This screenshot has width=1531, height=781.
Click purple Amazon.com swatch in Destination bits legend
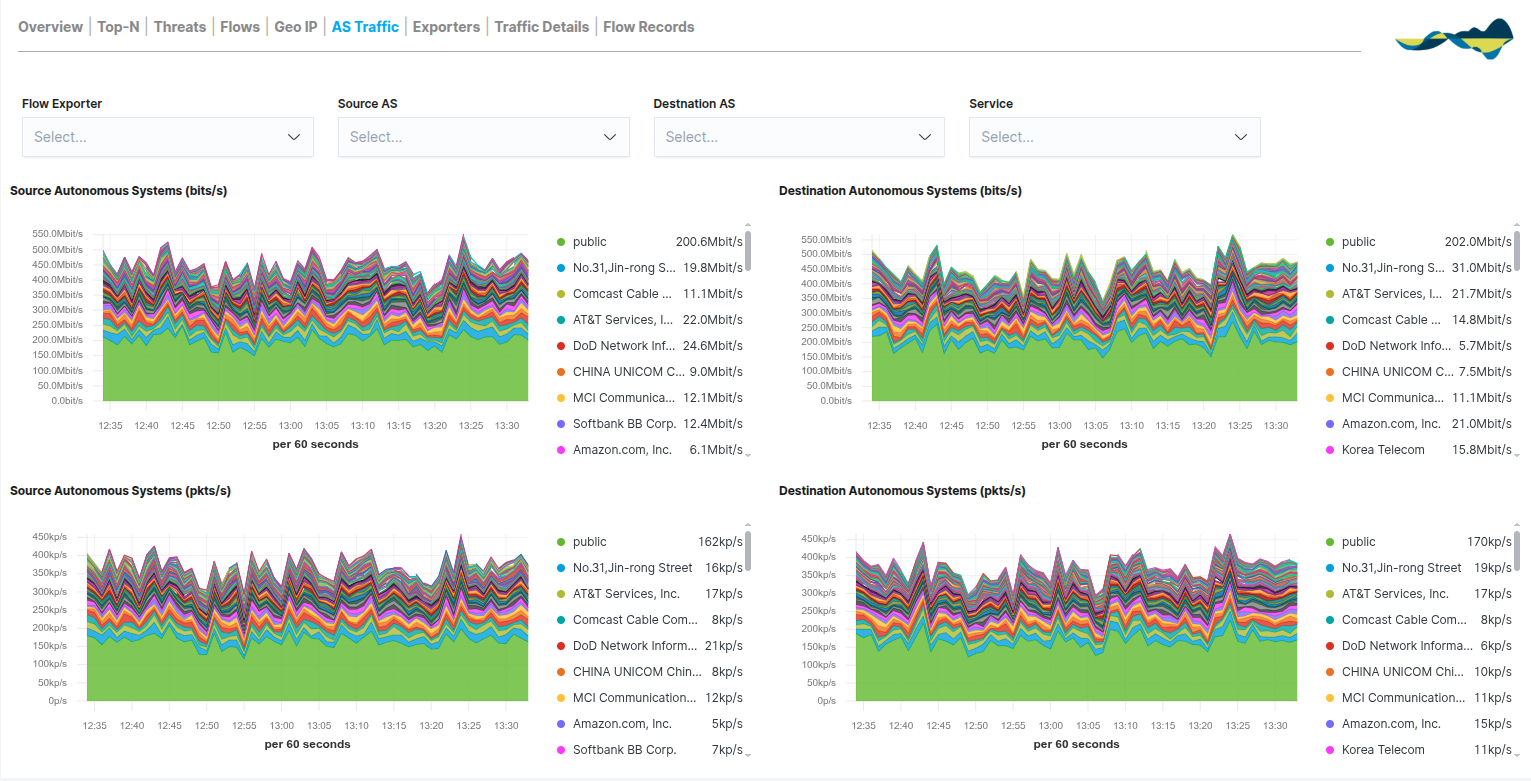tap(1330, 424)
